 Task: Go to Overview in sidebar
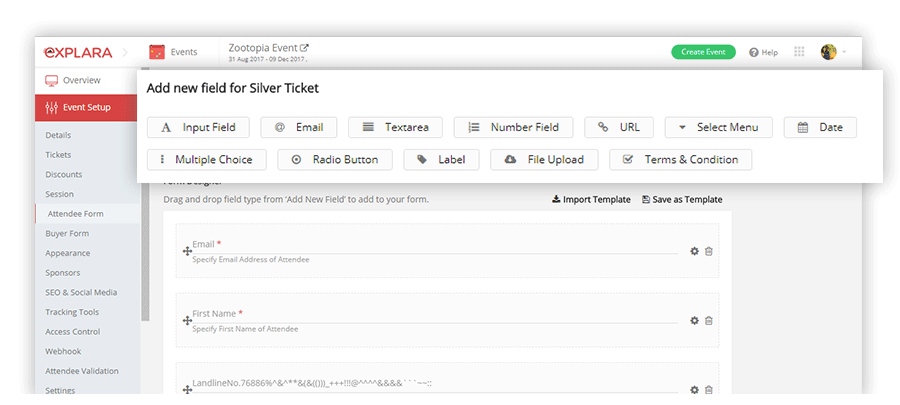[x=86, y=80]
